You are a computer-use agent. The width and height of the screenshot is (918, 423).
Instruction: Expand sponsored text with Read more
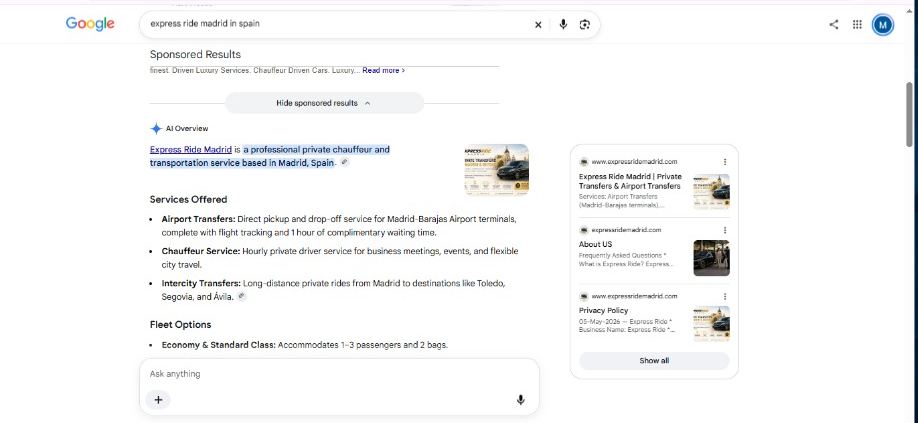[x=383, y=71]
